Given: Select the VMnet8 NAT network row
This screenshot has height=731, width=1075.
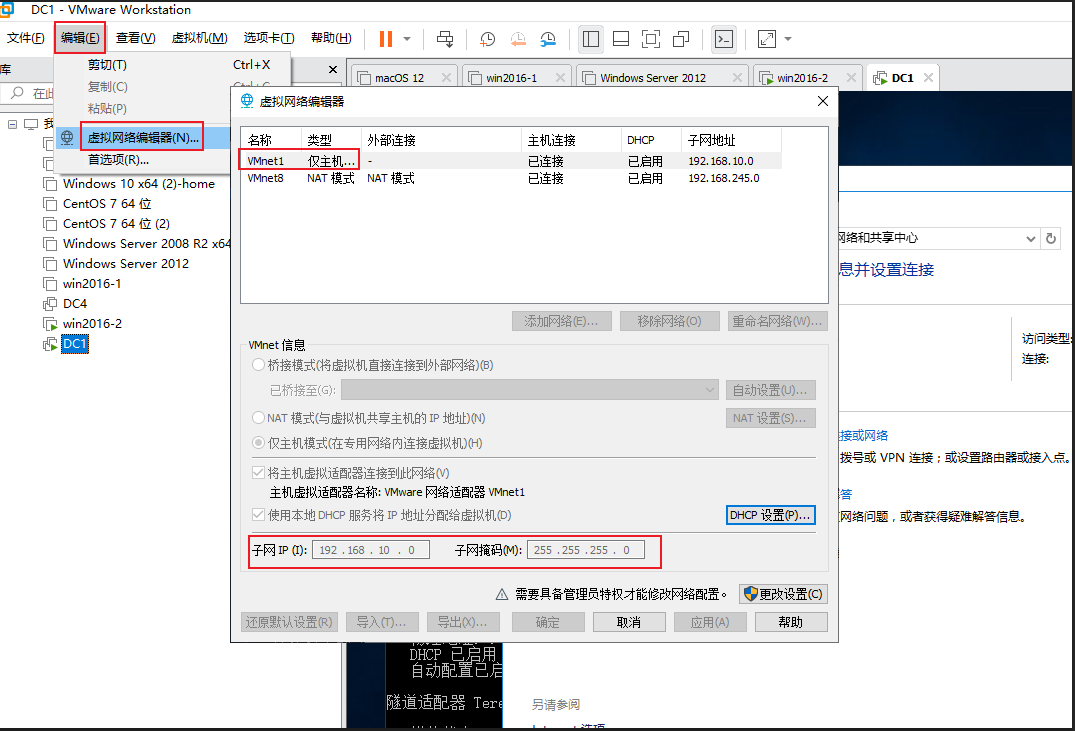Looking at the screenshot, I should [x=511, y=178].
